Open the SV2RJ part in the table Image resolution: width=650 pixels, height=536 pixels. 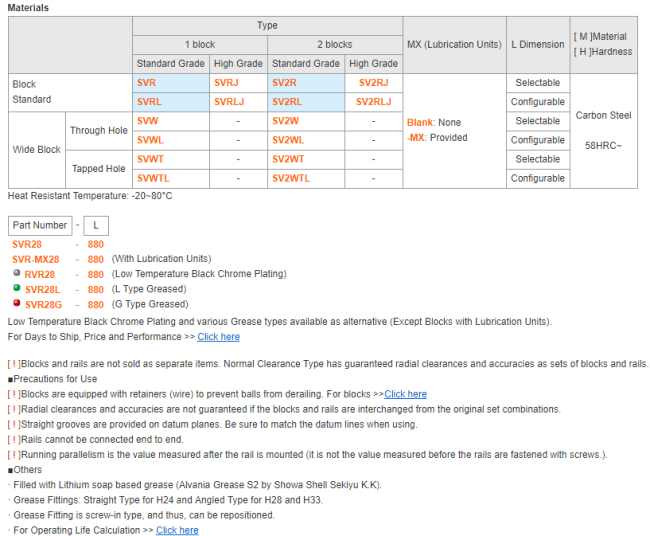tap(372, 83)
